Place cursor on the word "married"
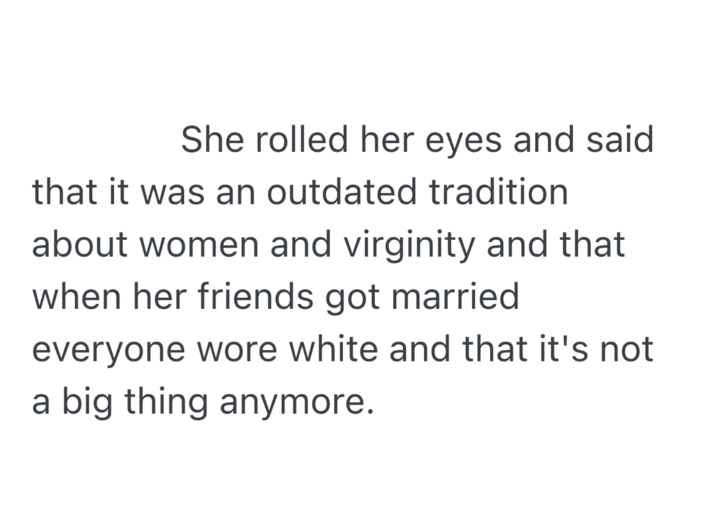Screen dimensions: 716x525 click(470, 298)
